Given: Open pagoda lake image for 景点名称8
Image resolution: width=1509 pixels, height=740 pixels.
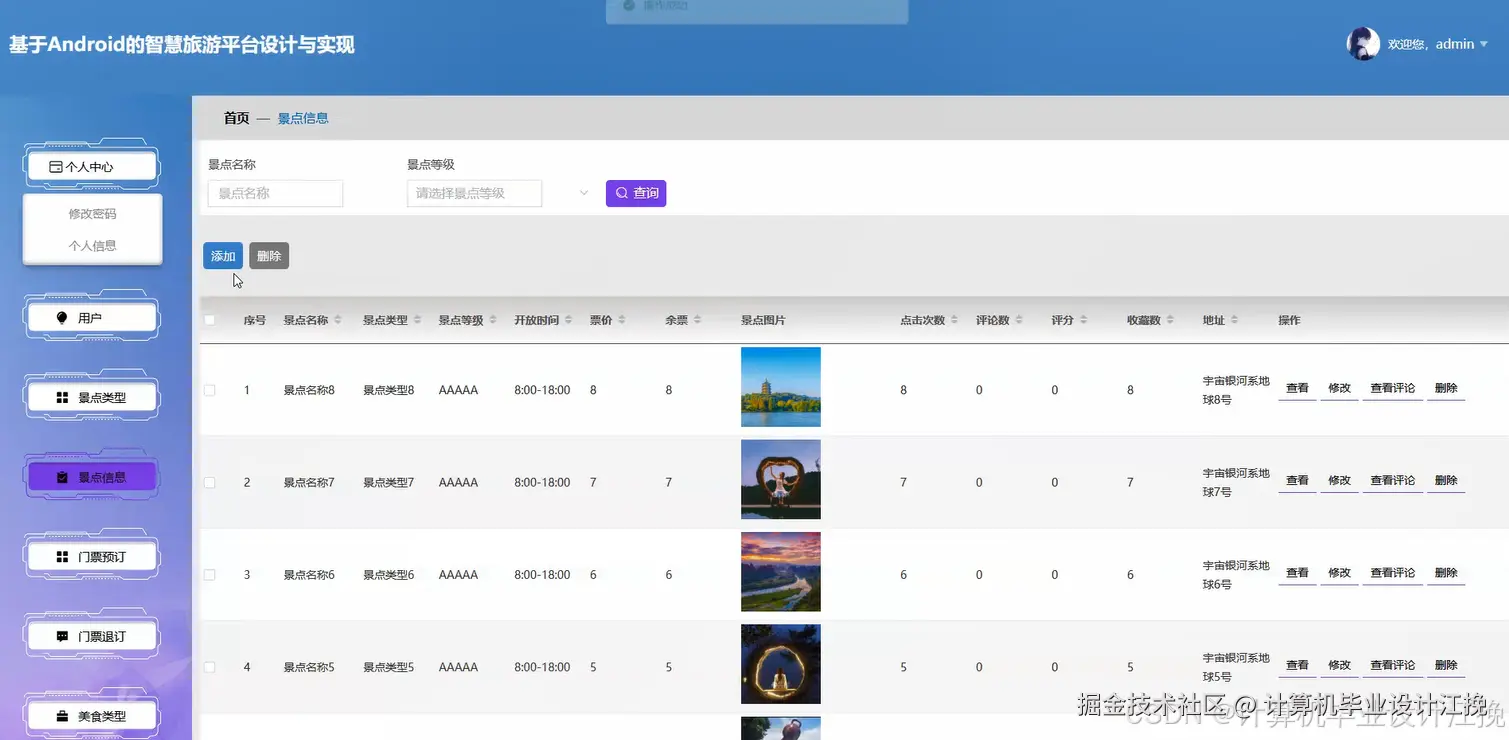Looking at the screenshot, I should 781,387.
